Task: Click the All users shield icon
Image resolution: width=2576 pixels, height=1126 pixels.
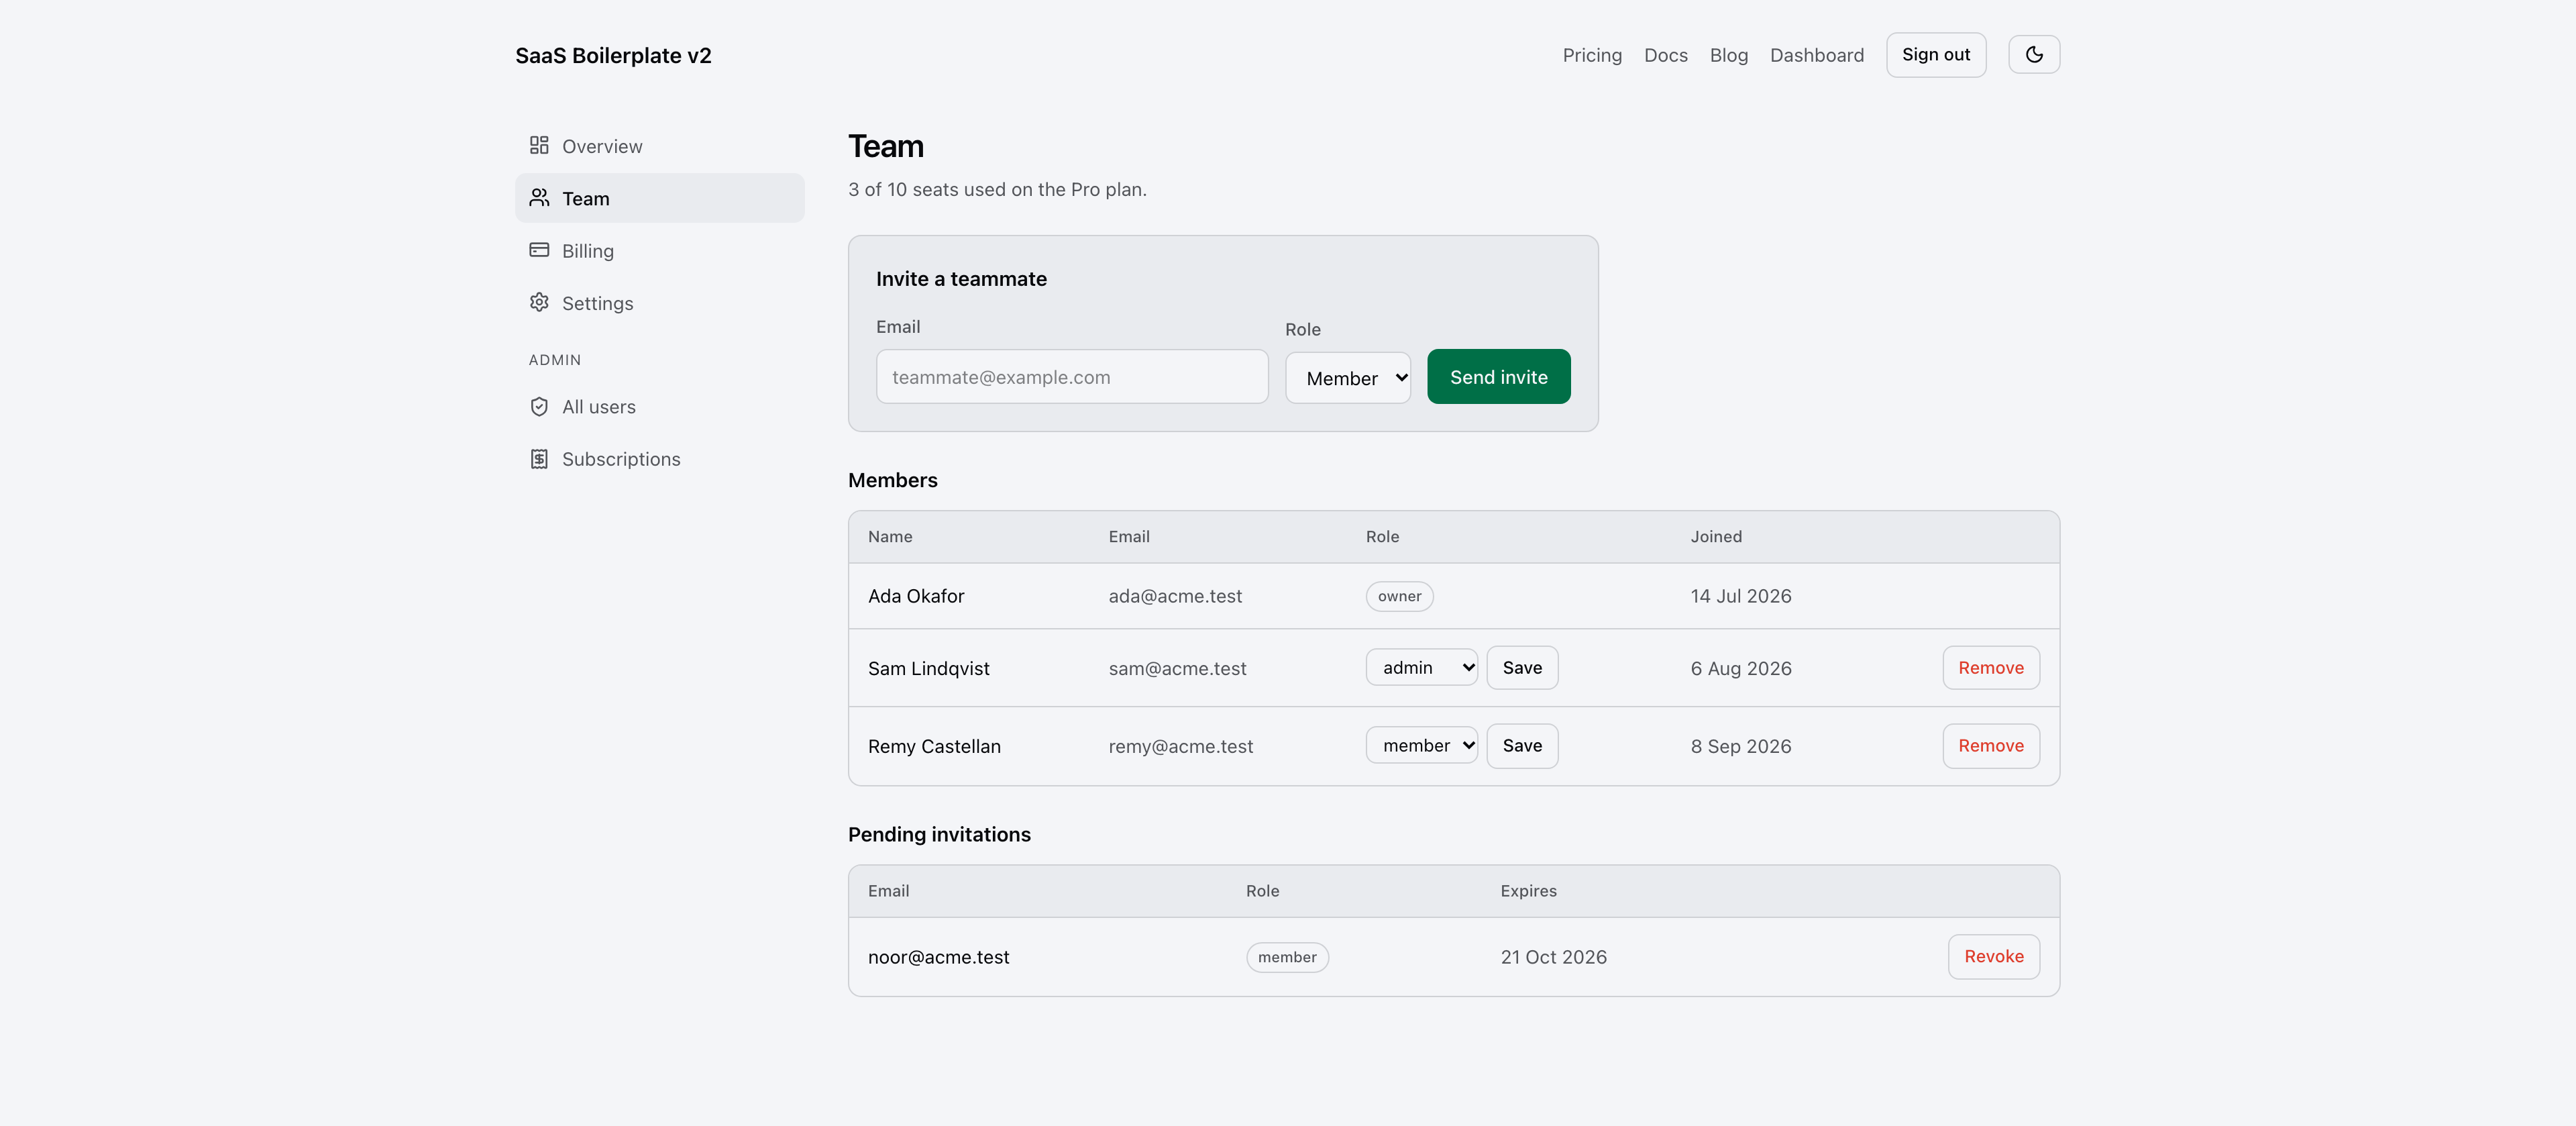Action: (x=539, y=406)
